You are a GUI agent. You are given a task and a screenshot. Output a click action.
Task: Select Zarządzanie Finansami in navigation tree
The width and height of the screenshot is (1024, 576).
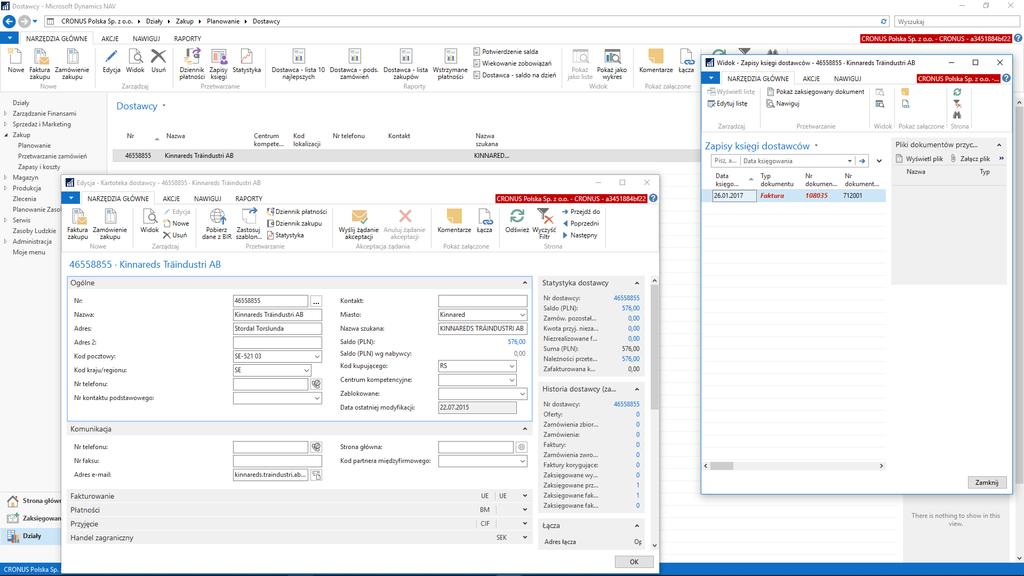[44, 114]
